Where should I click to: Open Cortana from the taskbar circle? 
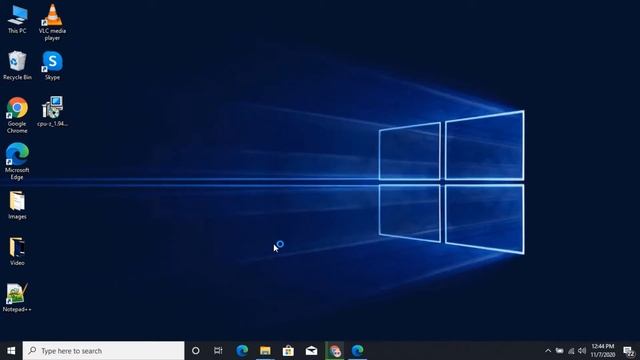pos(196,351)
